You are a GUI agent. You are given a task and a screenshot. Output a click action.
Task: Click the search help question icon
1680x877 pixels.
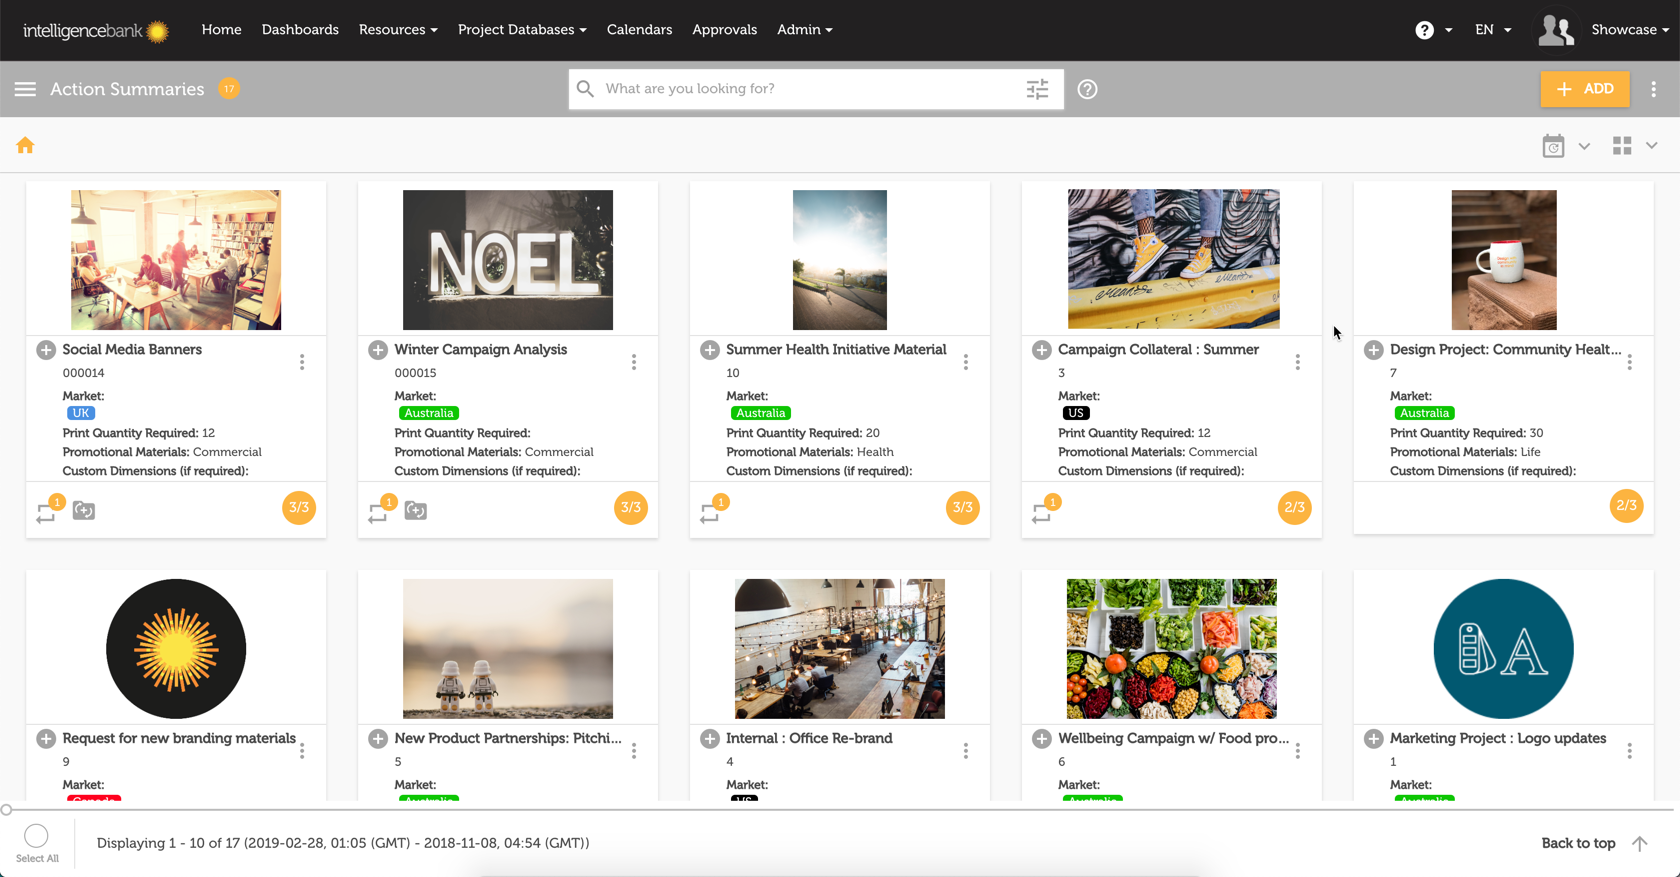(1088, 89)
